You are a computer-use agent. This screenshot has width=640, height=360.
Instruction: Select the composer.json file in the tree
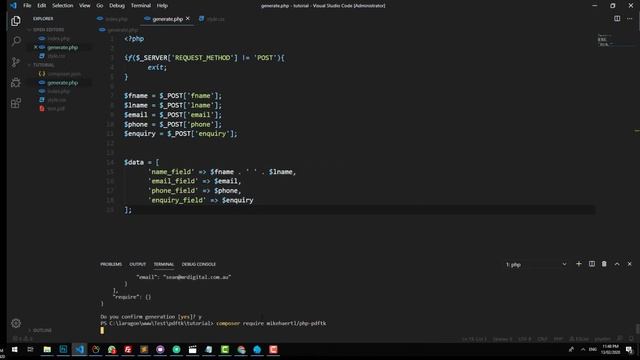tap(64, 74)
